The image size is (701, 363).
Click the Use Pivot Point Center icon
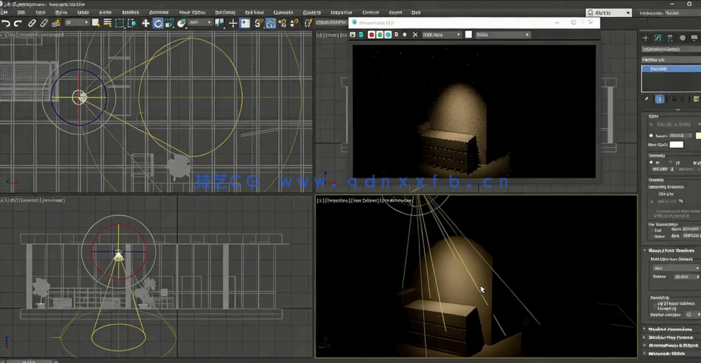click(220, 23)
